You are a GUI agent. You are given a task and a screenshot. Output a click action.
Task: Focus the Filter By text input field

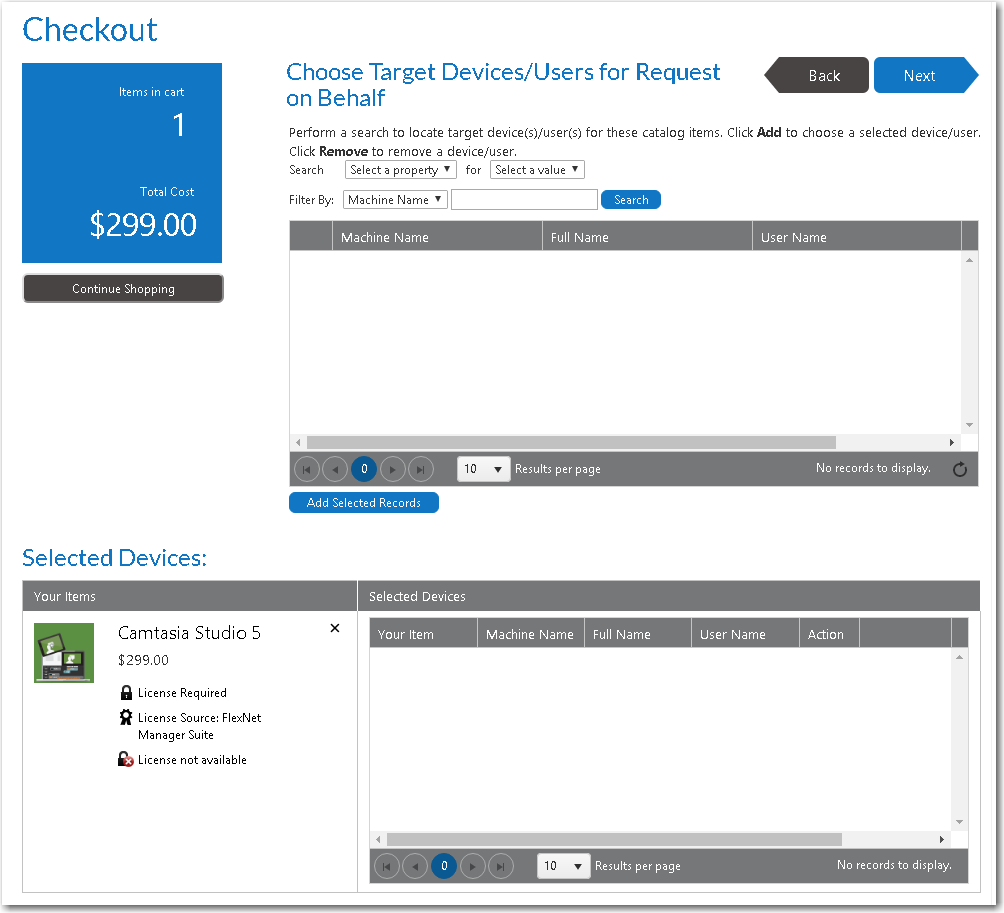(524, 200)
